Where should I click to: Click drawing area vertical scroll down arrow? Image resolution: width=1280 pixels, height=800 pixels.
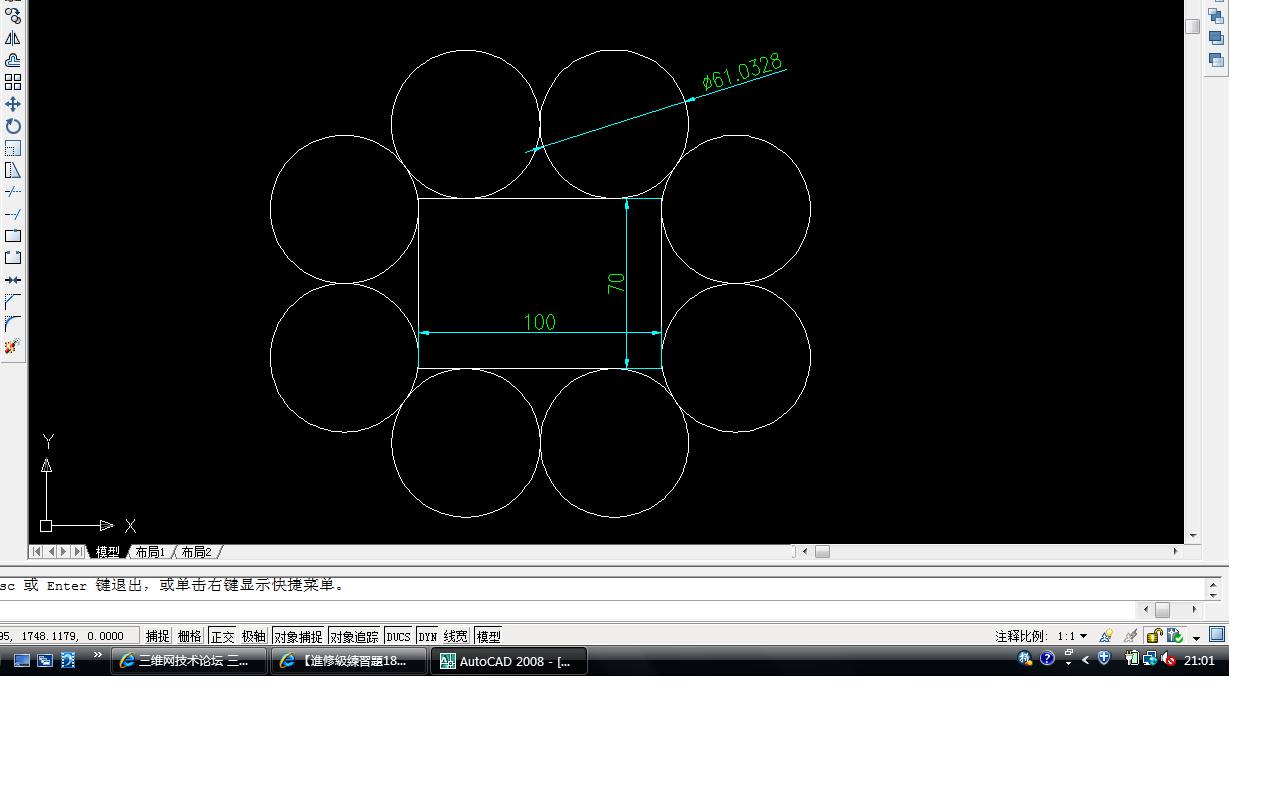1193,536
